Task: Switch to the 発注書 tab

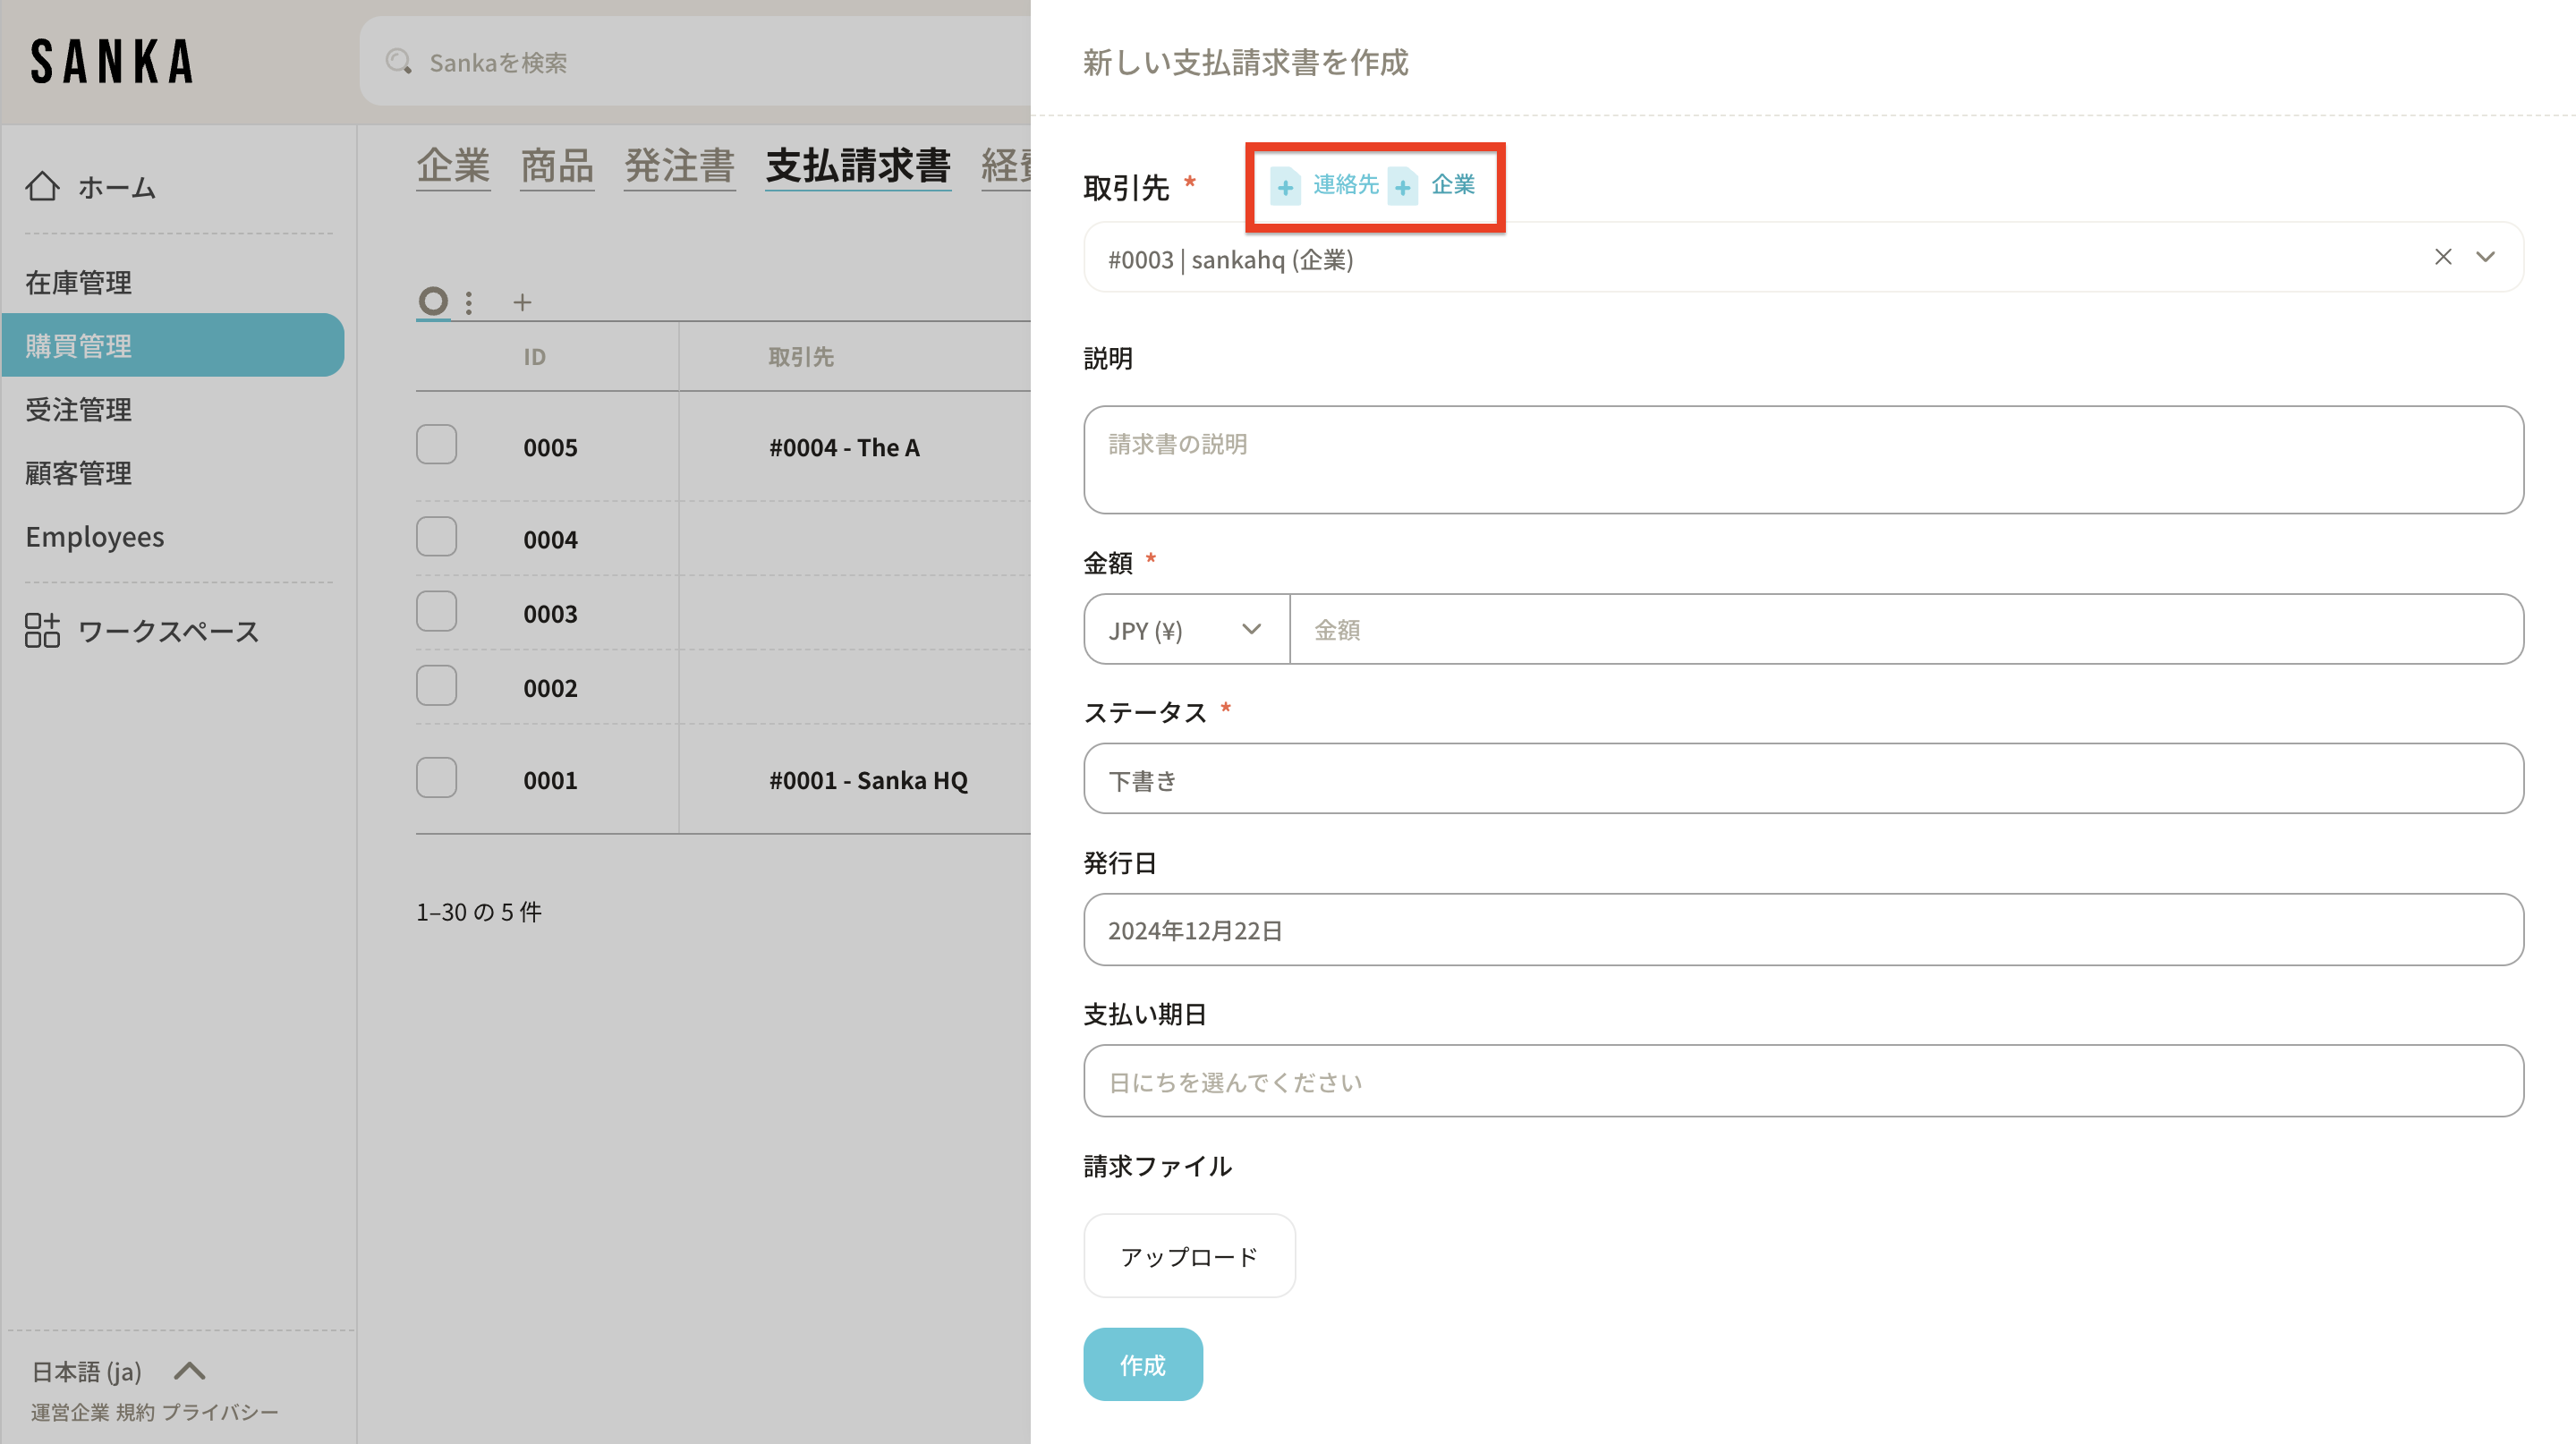Action: click(679, 165)
